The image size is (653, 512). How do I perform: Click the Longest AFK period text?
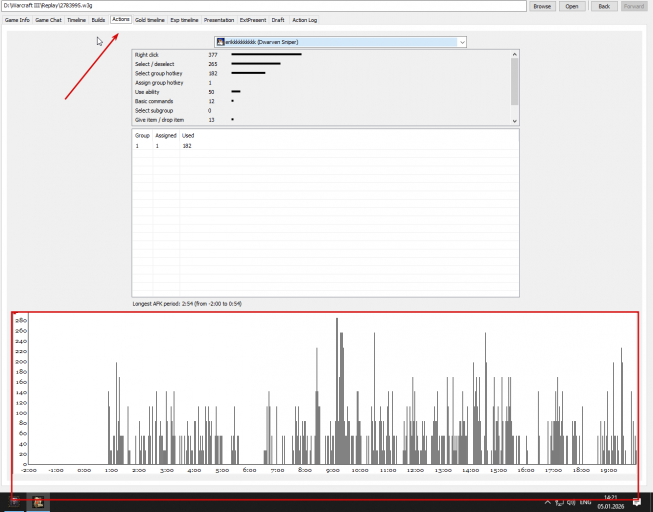[x=187, y=304]
